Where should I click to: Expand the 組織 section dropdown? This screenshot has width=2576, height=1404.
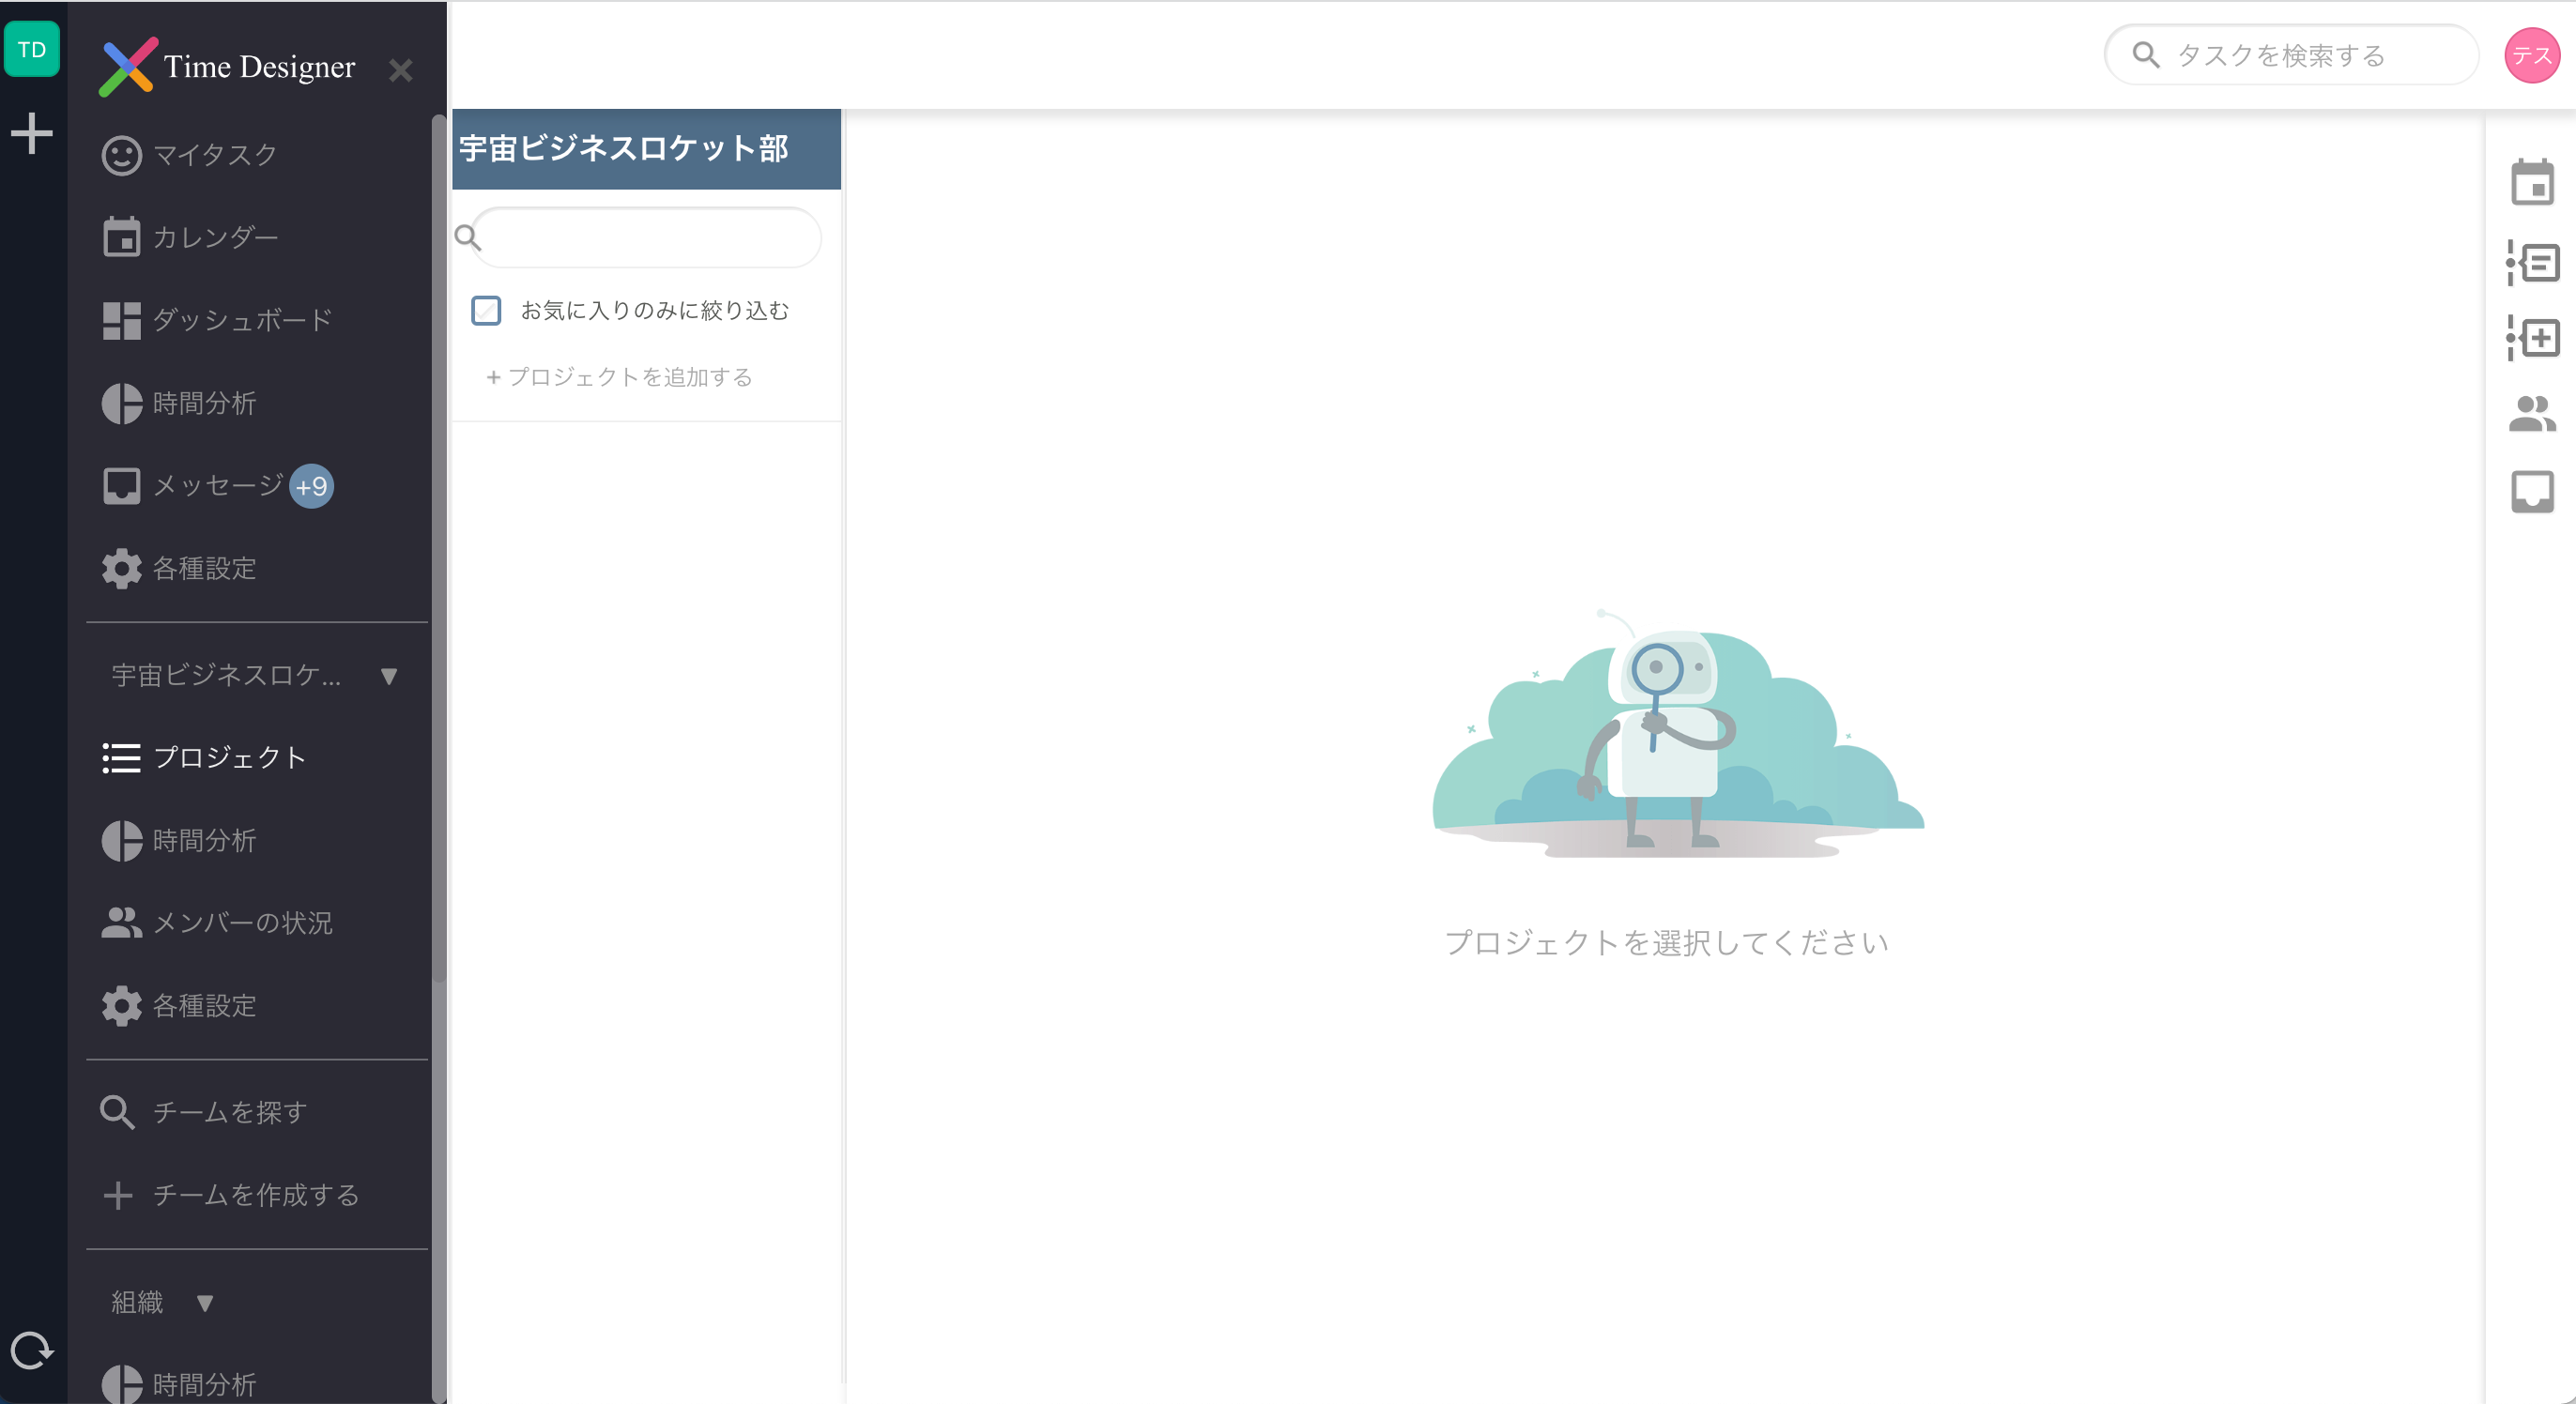(204, 1302)
